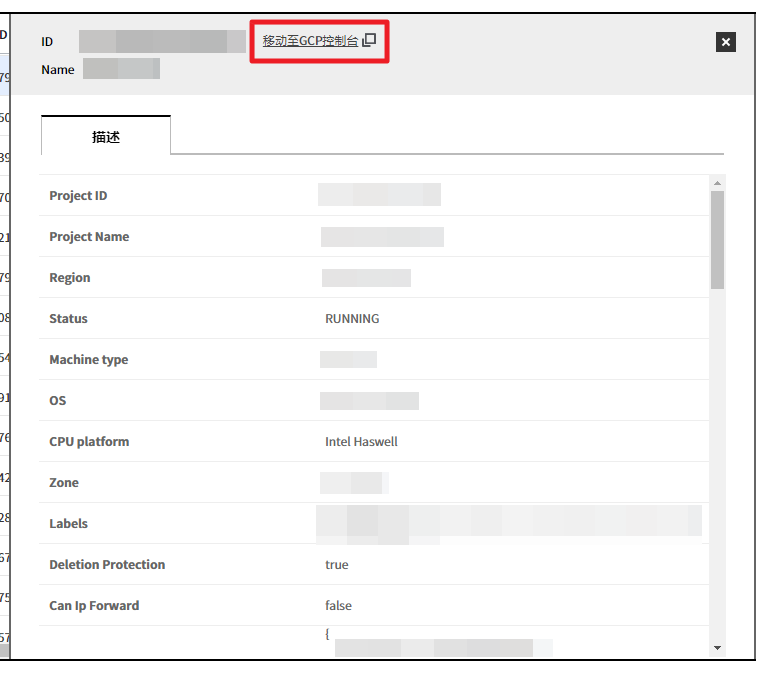Click the Labels row label
This screenshot has height=680, width=774.
68,524
